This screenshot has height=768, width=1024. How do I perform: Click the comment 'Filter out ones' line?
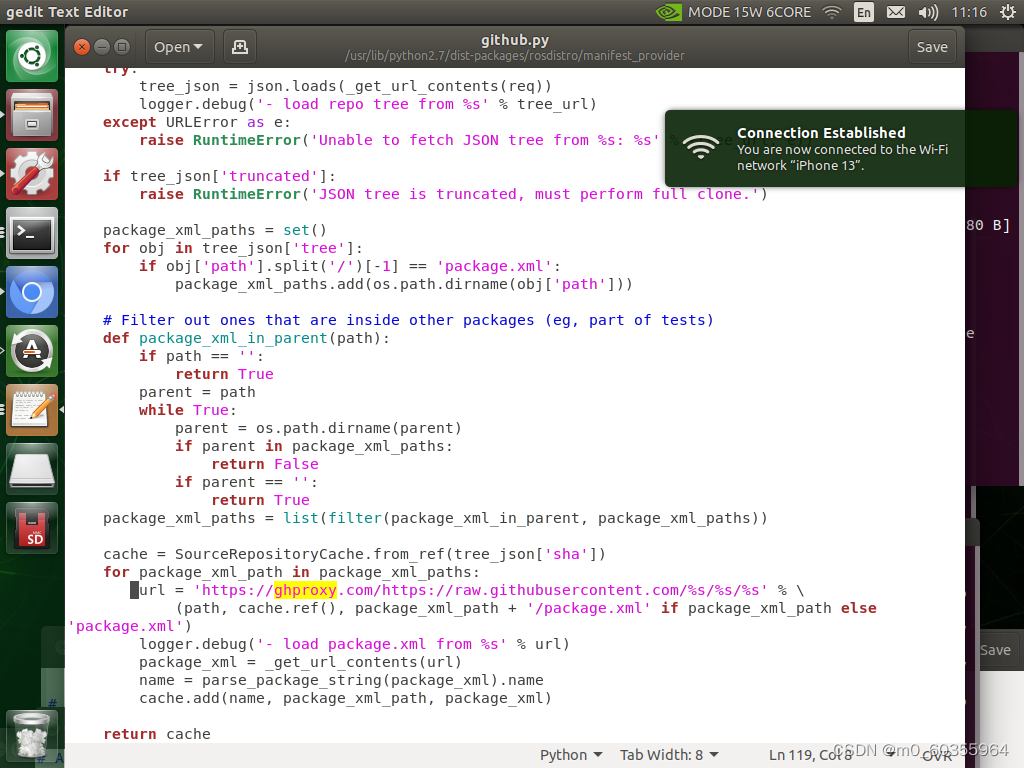[408, 320]
